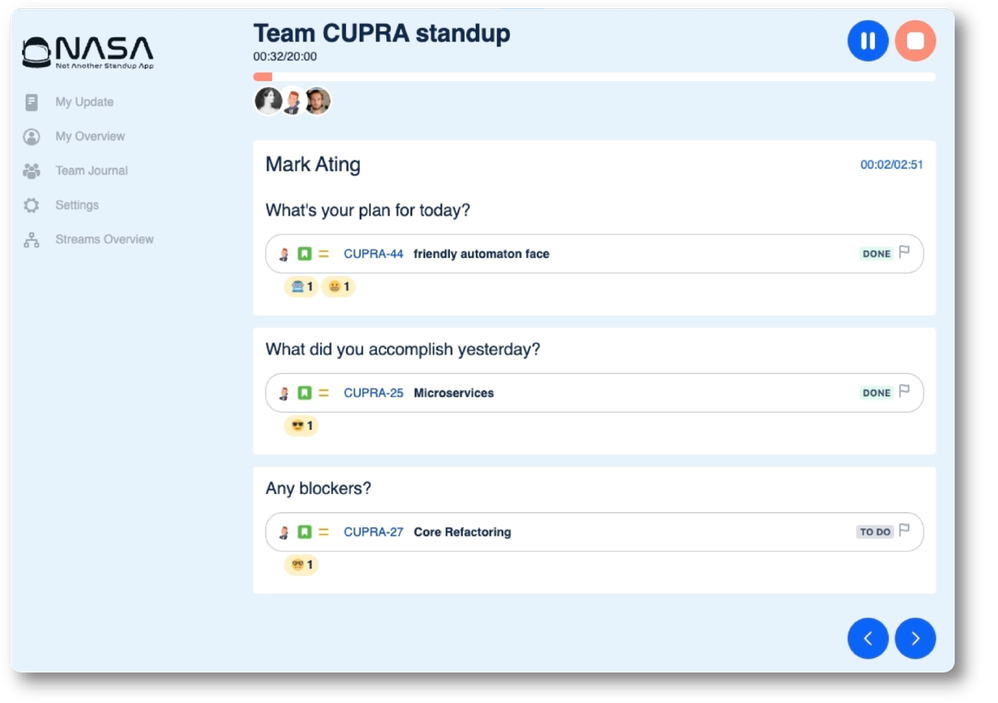Click the assignee avatar on CUPRA-27

[x=283, y=532]
